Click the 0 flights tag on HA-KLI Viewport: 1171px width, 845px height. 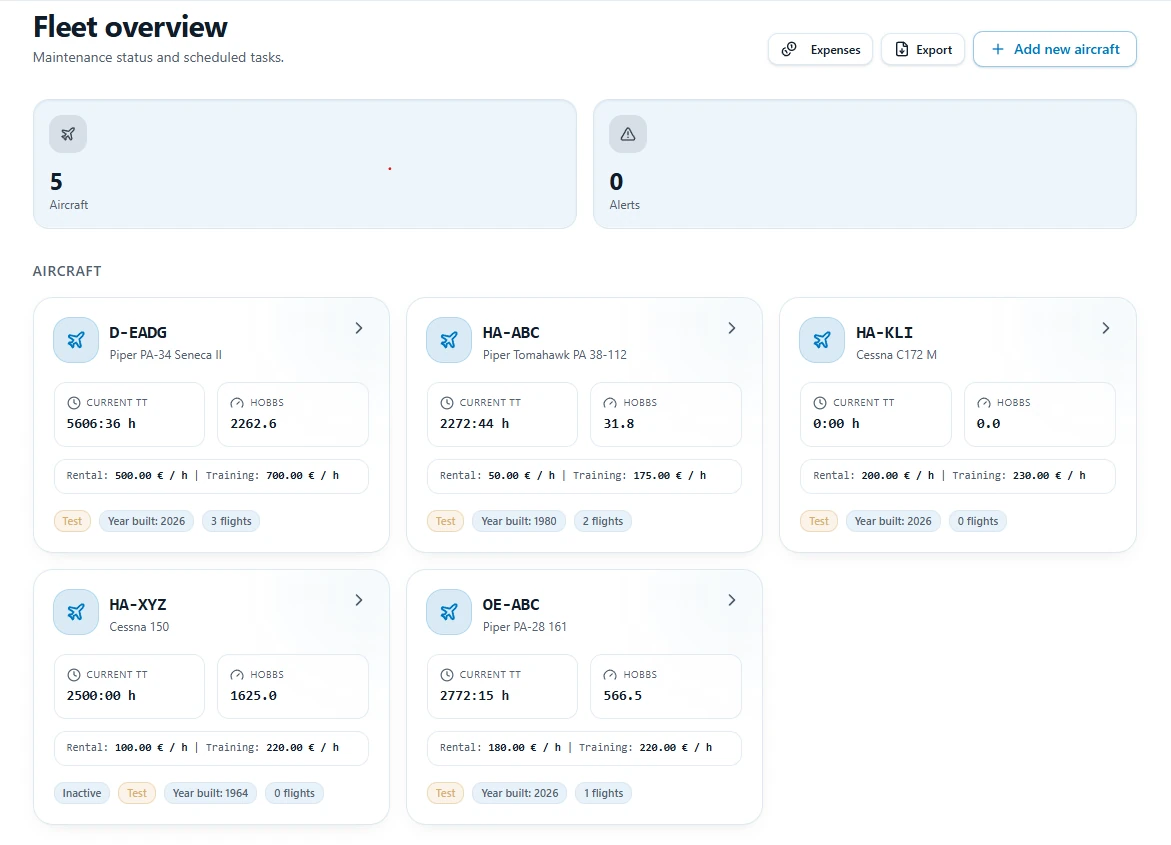point(978,521)
